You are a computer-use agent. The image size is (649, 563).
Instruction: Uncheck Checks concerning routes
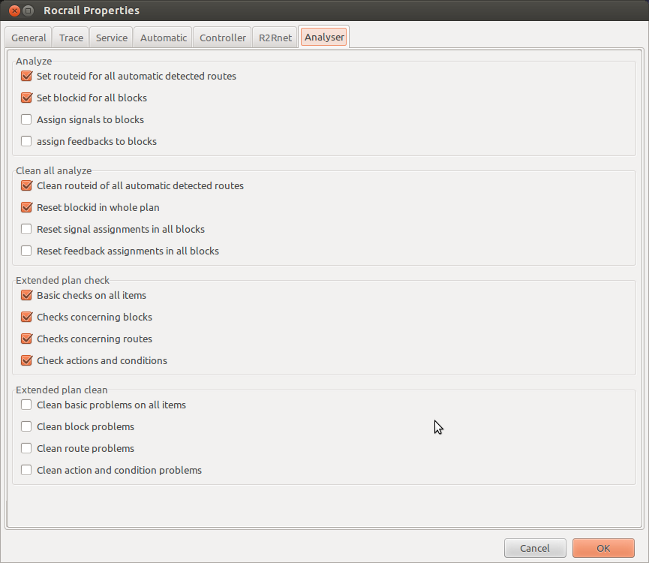pos(27,339)
